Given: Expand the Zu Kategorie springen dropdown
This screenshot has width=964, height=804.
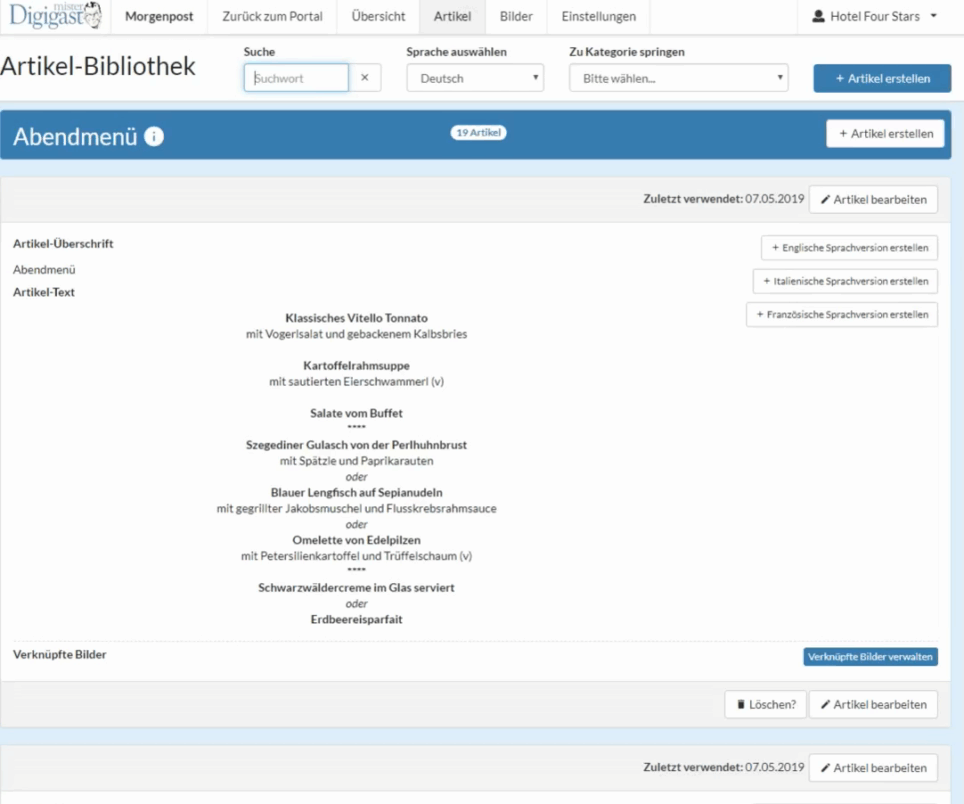Looking at the screenshot, I should click(678, 78).
